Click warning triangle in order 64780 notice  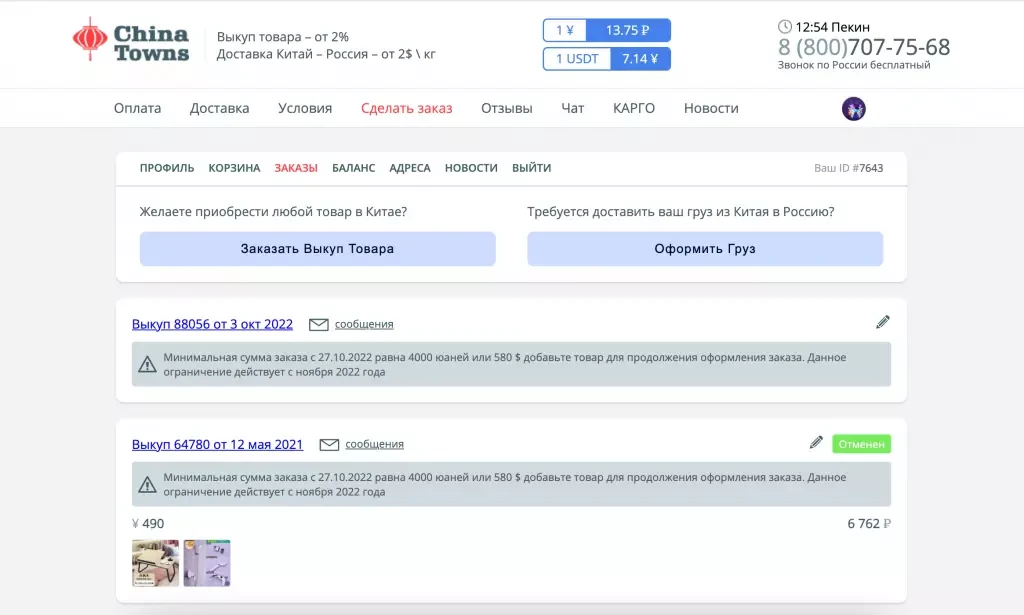[x=148, y=484]
